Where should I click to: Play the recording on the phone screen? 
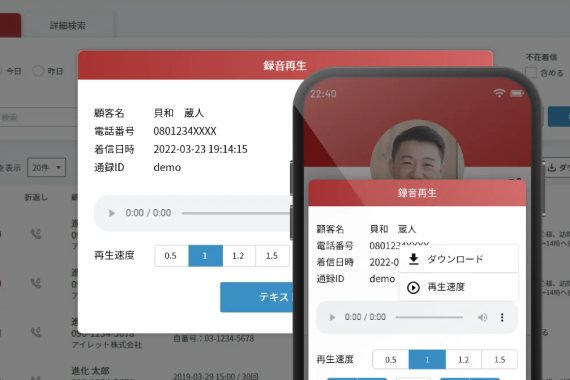[332, 317]
